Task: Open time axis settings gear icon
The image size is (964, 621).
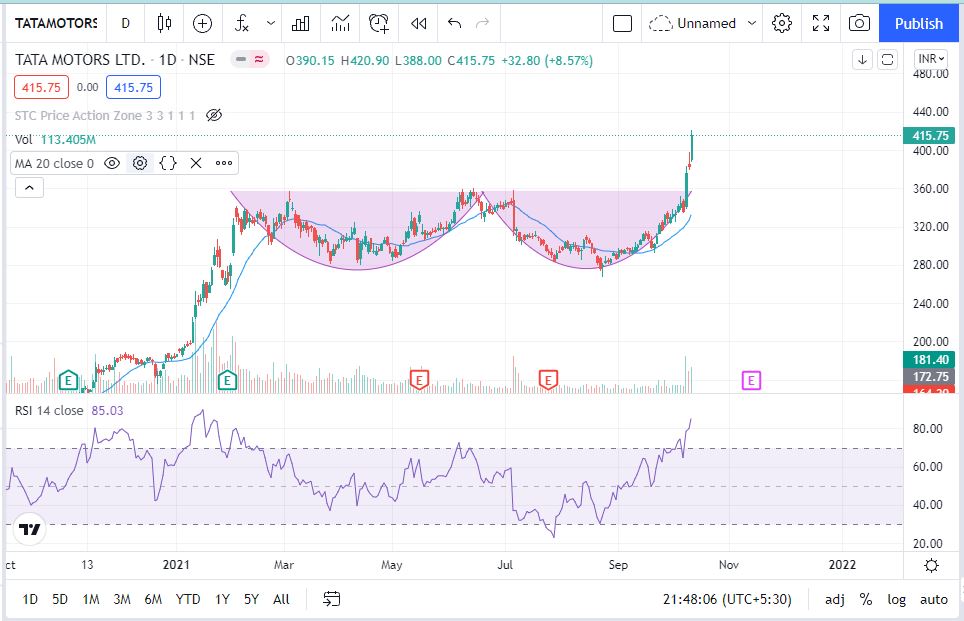Action: tap(931, 565)
